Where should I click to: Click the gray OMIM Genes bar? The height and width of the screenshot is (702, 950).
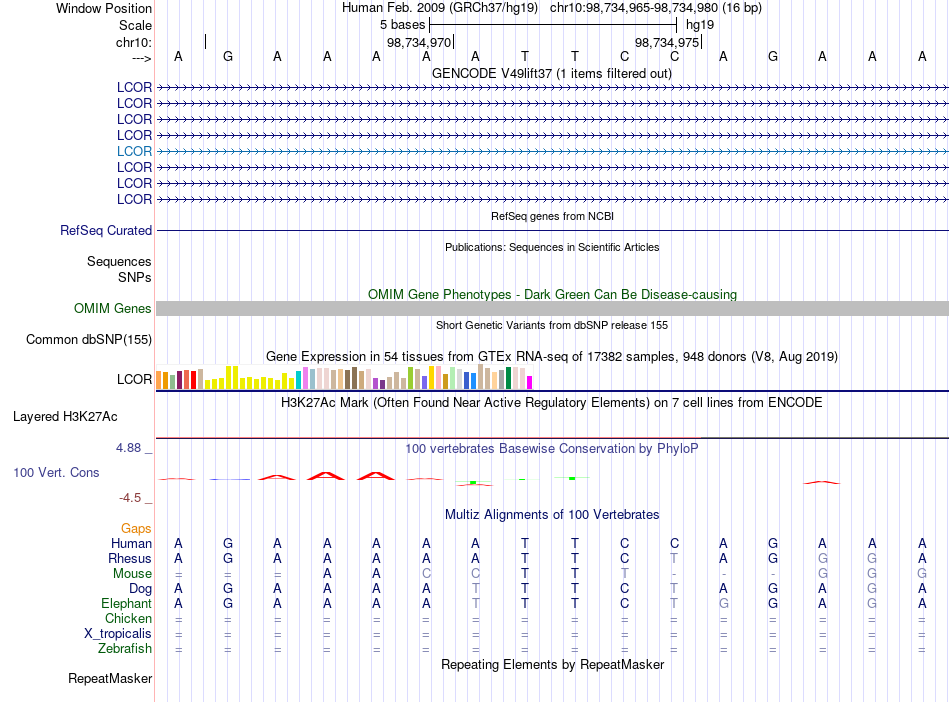pos(552,309)
